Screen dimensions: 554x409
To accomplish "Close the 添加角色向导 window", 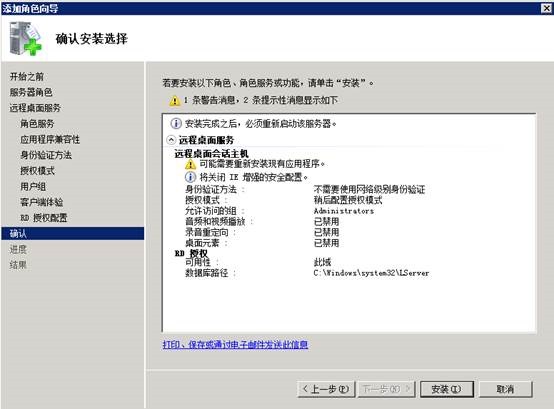I will click(546, 8).
